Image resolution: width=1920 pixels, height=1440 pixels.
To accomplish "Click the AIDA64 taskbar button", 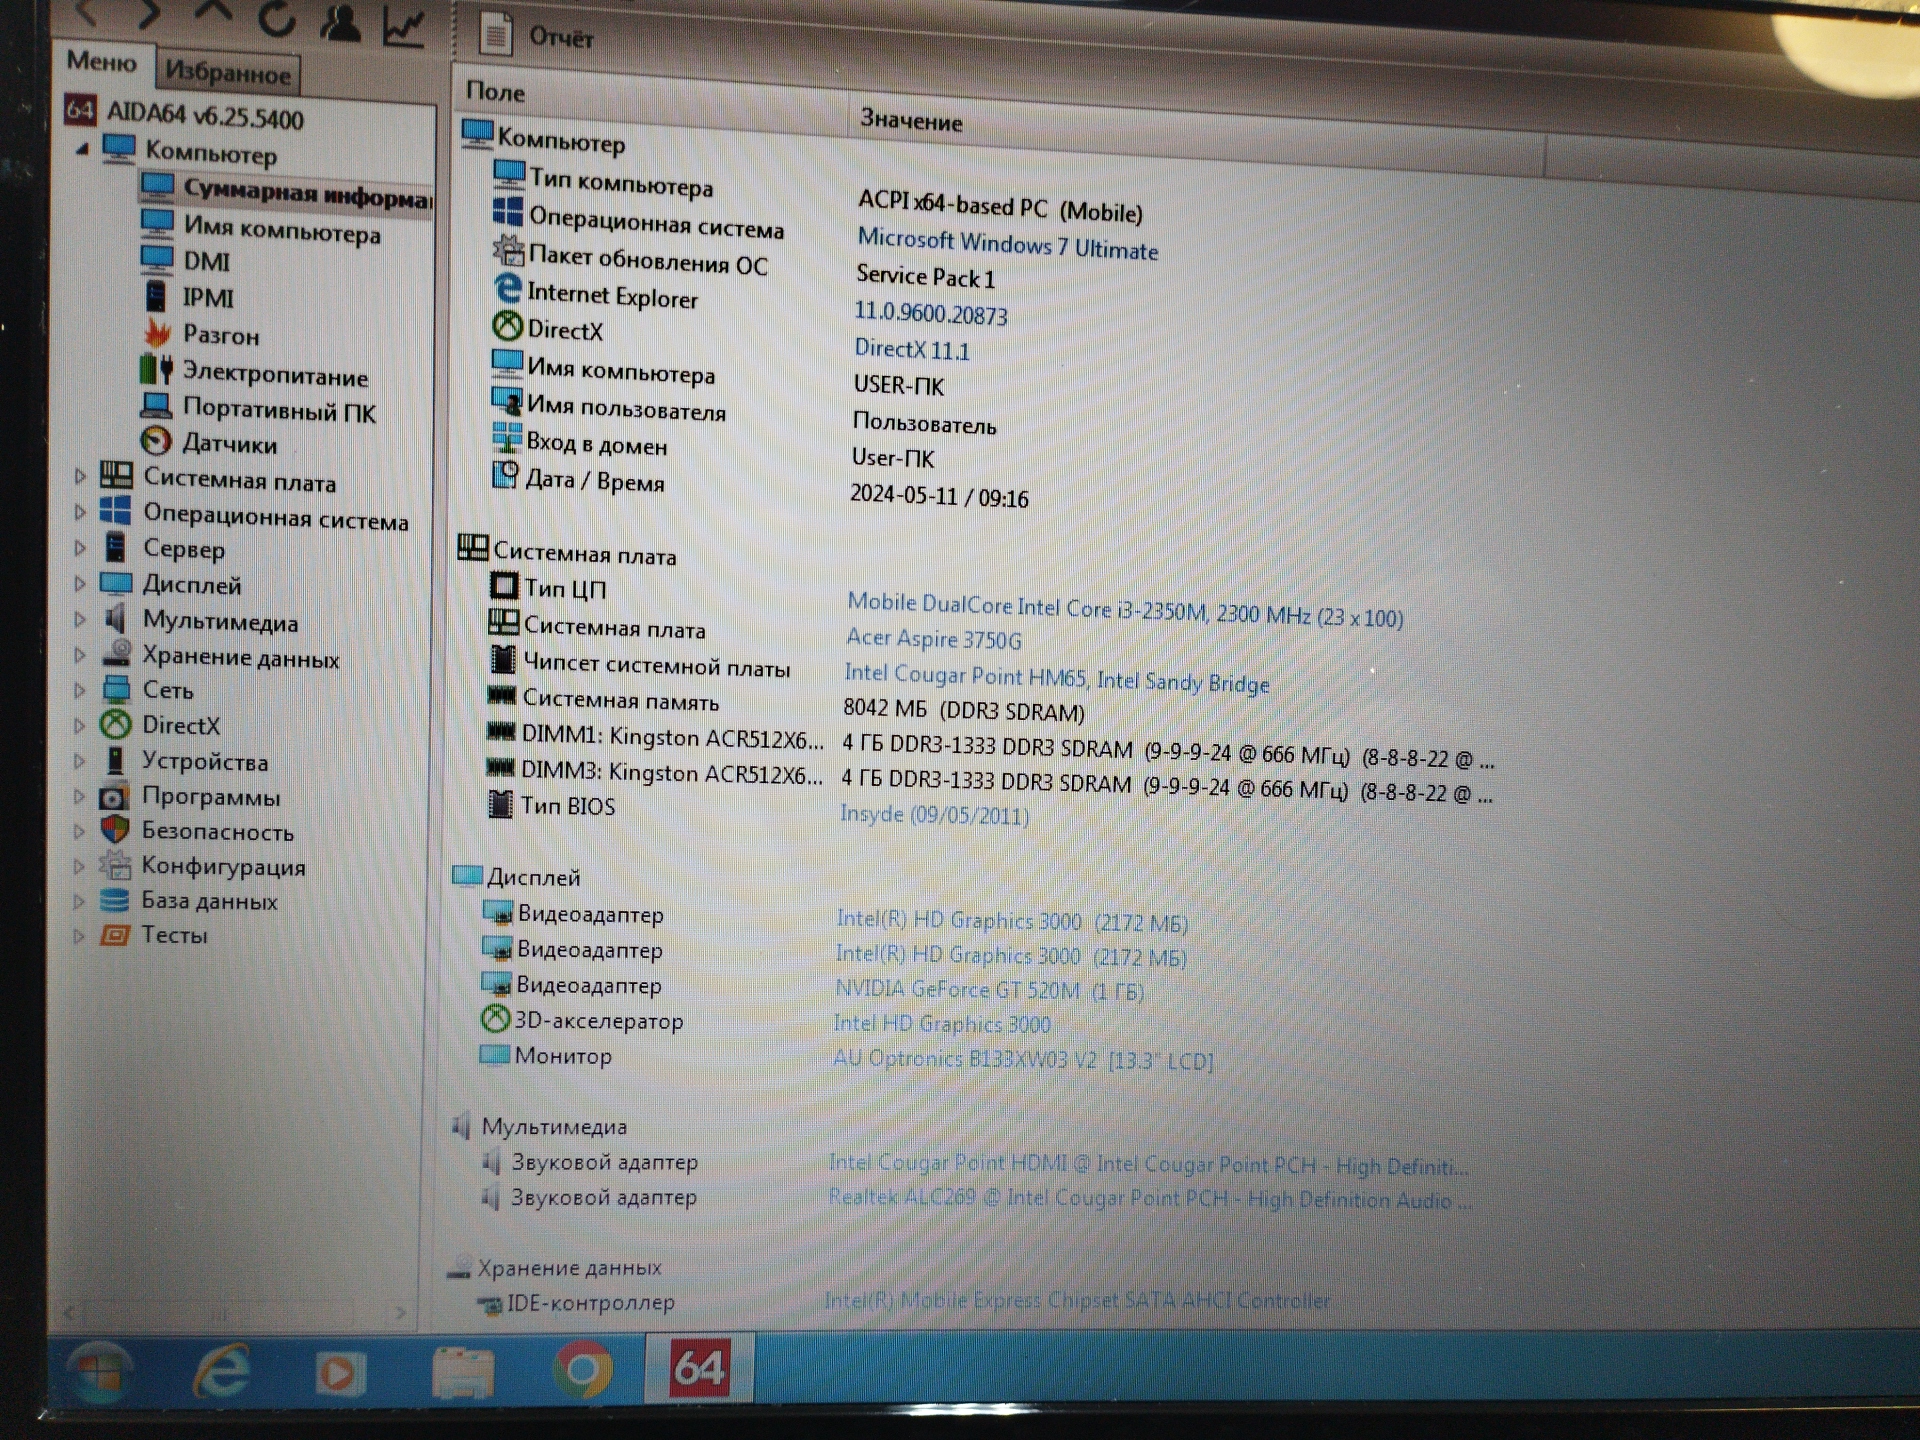I will (698, 1366).
